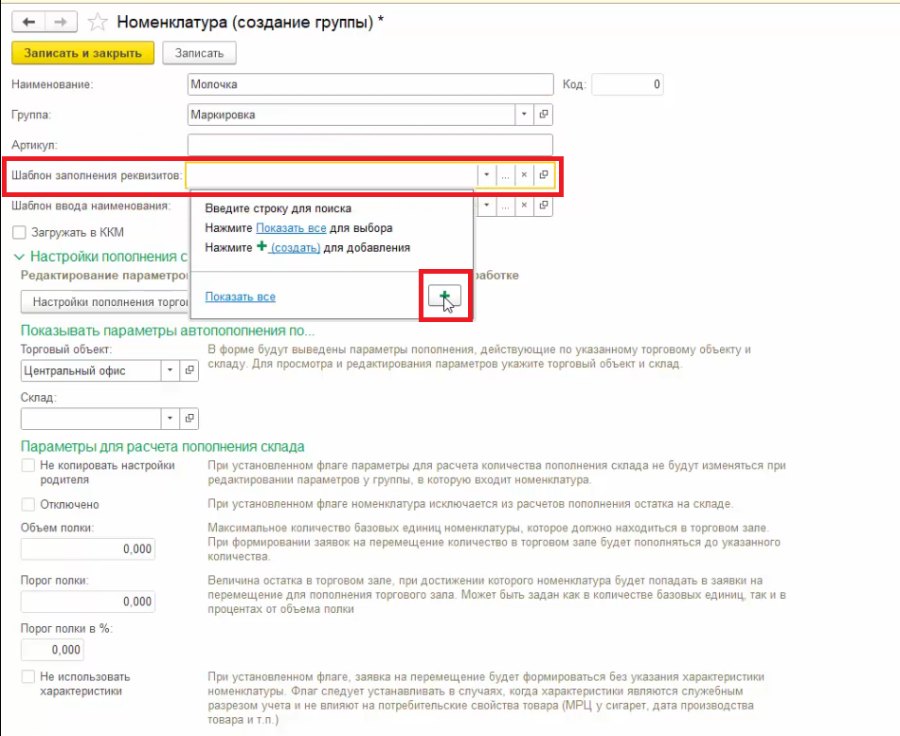
Task: Click into the Наименование field containing Молочка
Action: tap(370, 84)
